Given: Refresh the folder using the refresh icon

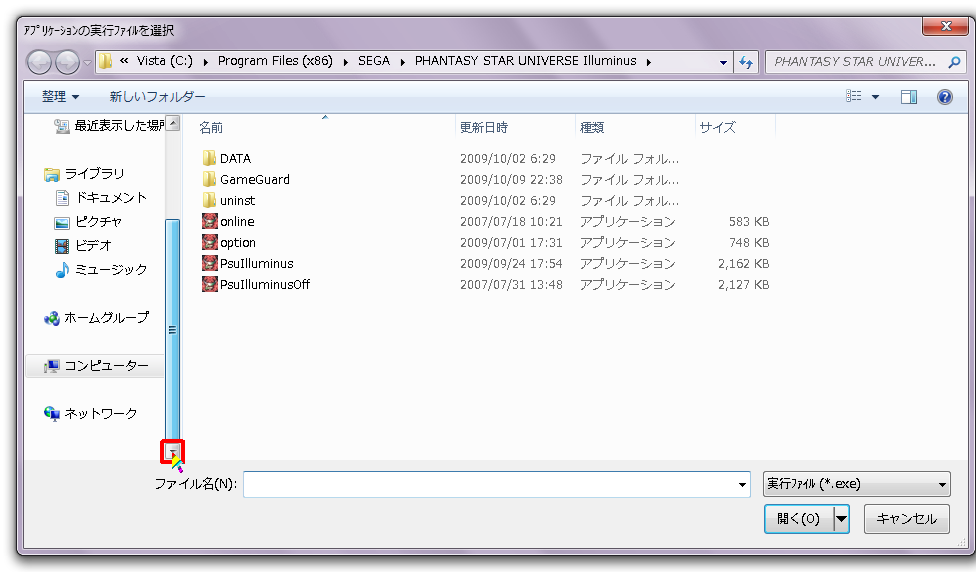Looking at the screenshot, I should tap(746, 62).
